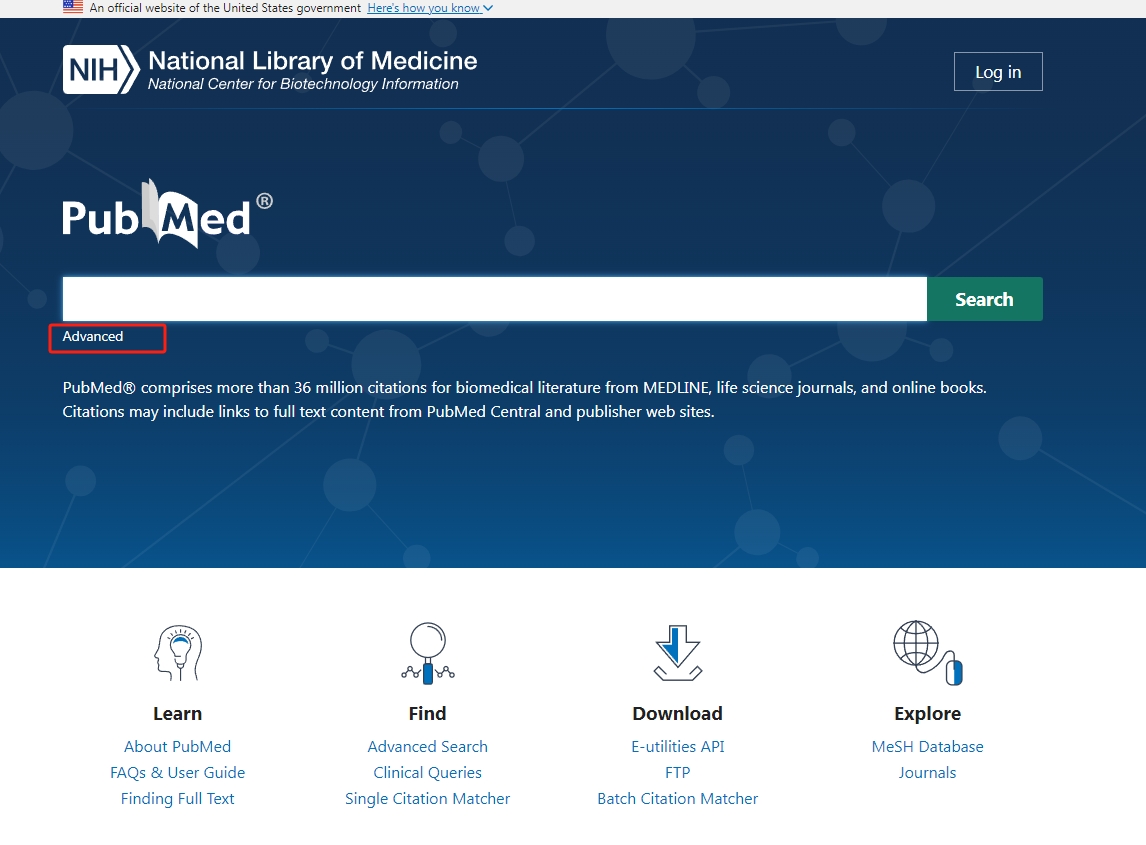Focus the PubMed search input box

coord(495,299)
